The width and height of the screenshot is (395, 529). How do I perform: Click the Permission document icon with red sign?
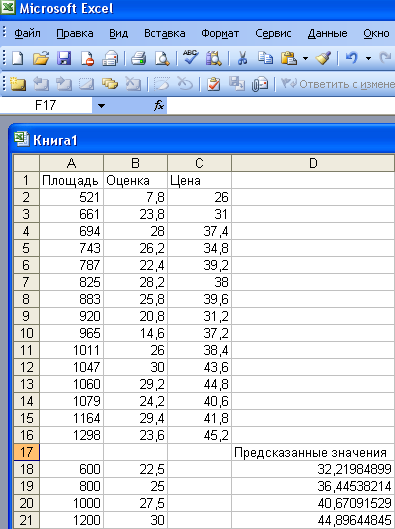[87, 58]
